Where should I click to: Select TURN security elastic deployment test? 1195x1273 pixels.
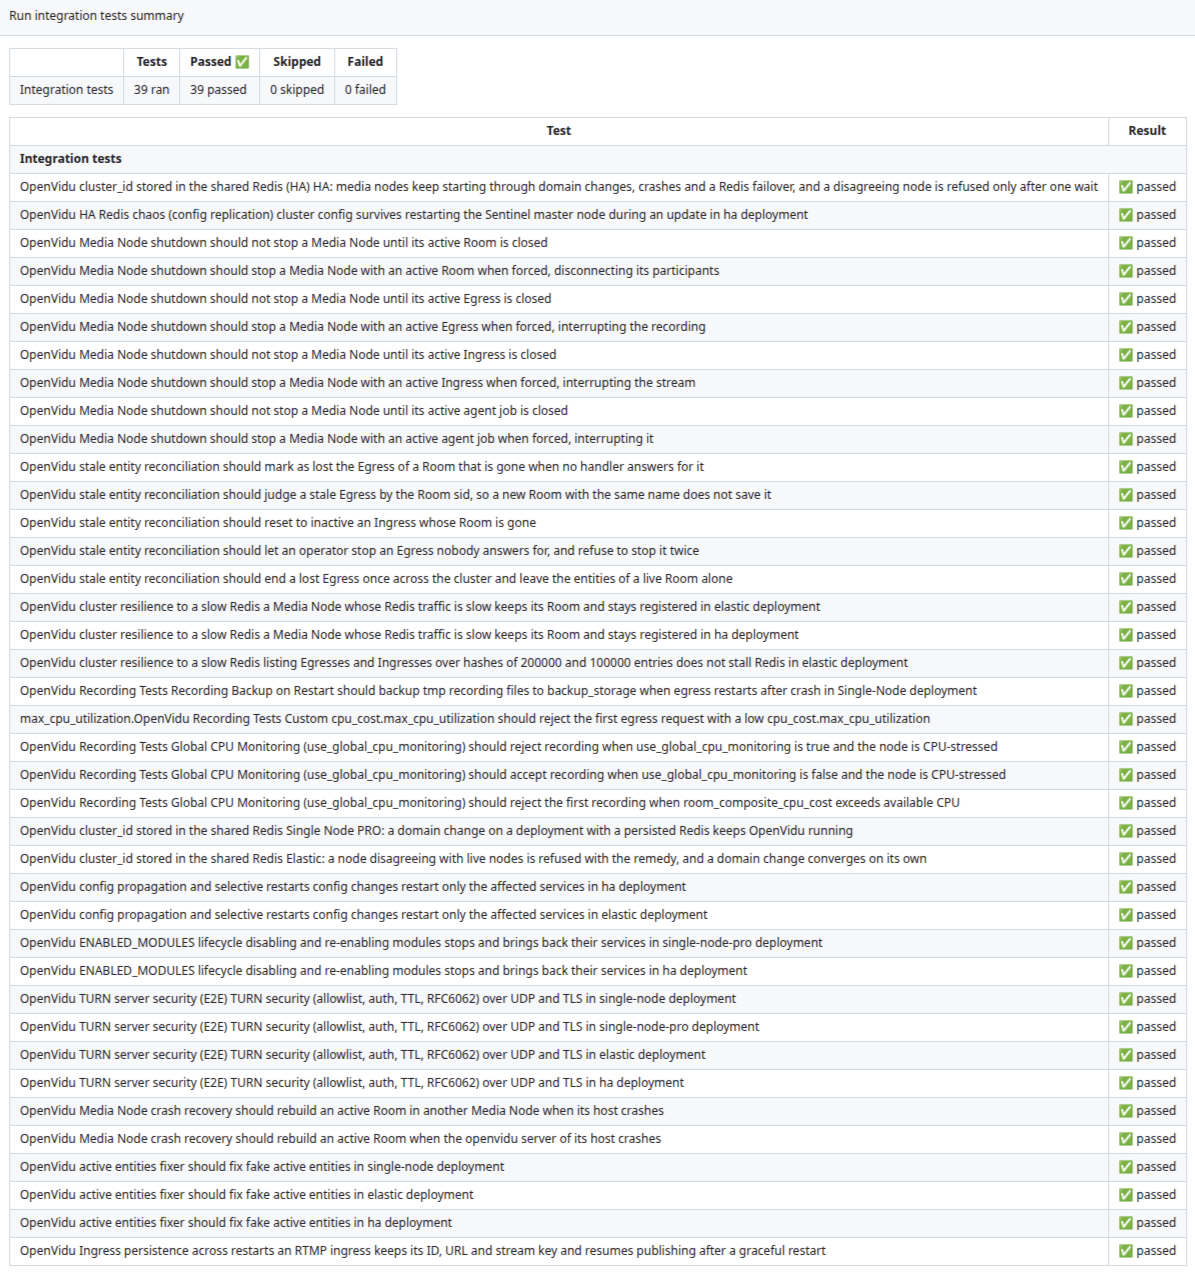(x=363, y=1055)
